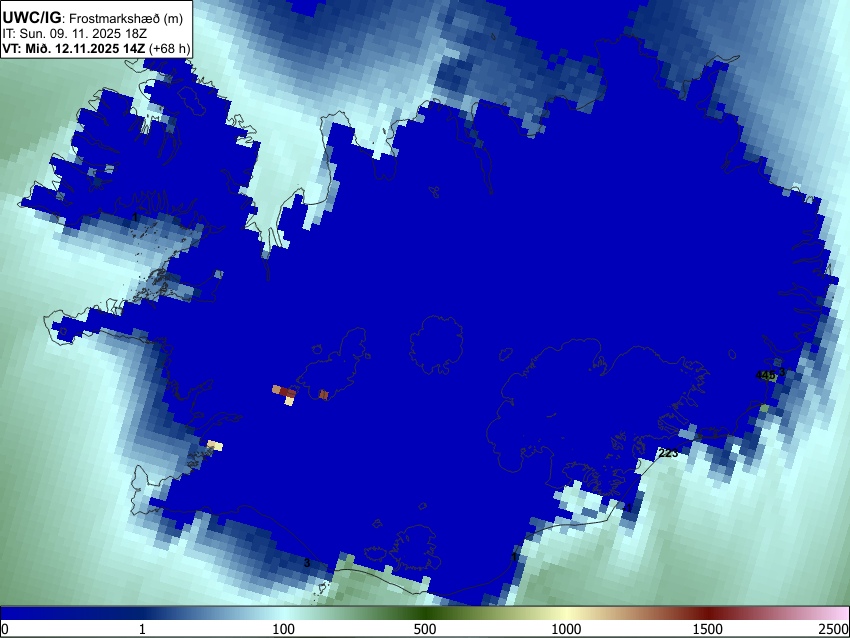Click the "1000" label on the color scale
This screenshot has width=850, height=638.
[566, 629]
